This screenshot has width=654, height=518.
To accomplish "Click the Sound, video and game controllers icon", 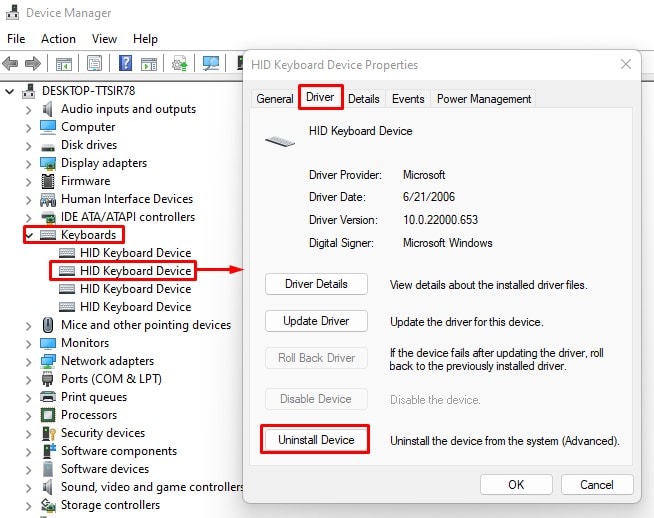I will 48,487.
